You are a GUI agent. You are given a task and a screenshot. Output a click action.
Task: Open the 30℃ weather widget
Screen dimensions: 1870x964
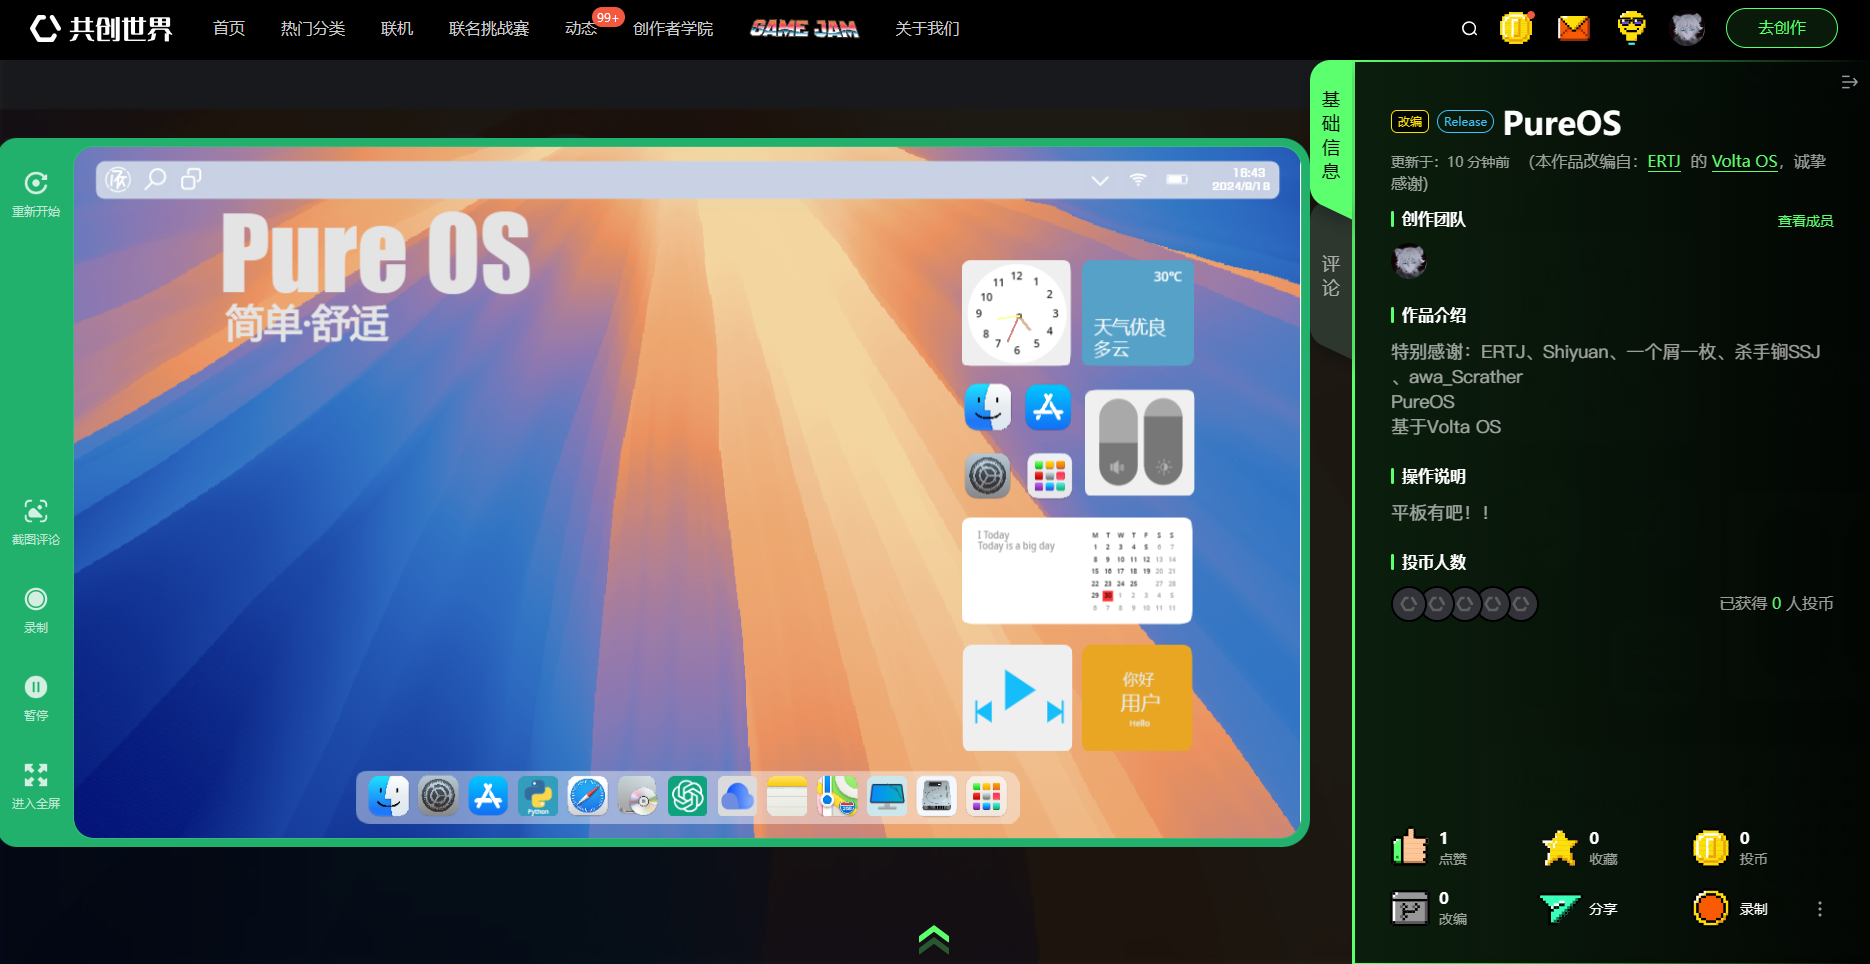coord(1137,313)
